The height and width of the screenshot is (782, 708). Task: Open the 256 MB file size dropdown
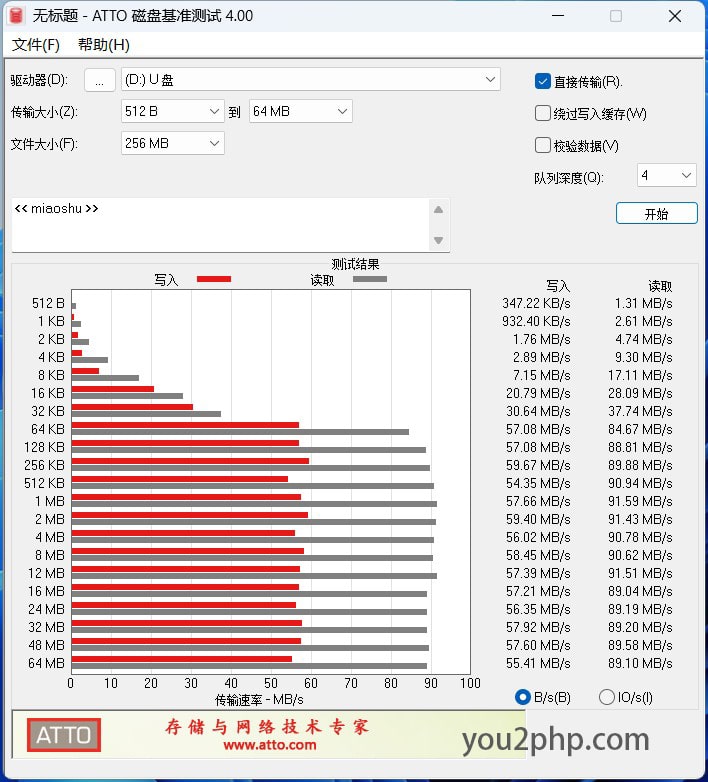pyautogui.click(x=173, y=144)
